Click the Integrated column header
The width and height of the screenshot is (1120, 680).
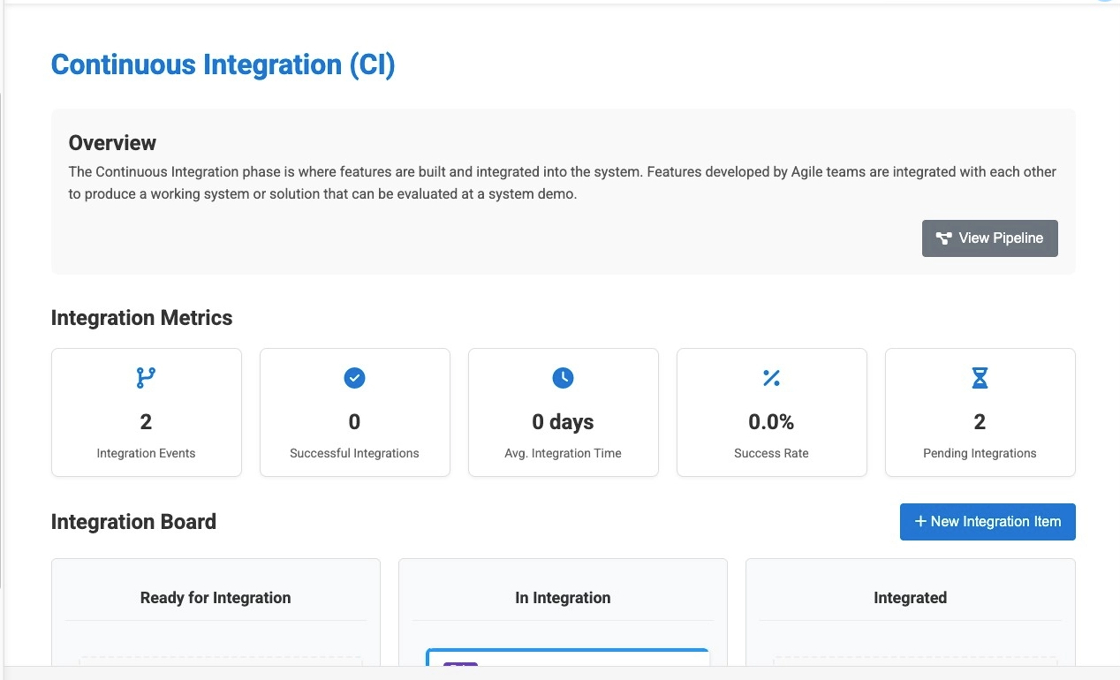coord(910,597)
